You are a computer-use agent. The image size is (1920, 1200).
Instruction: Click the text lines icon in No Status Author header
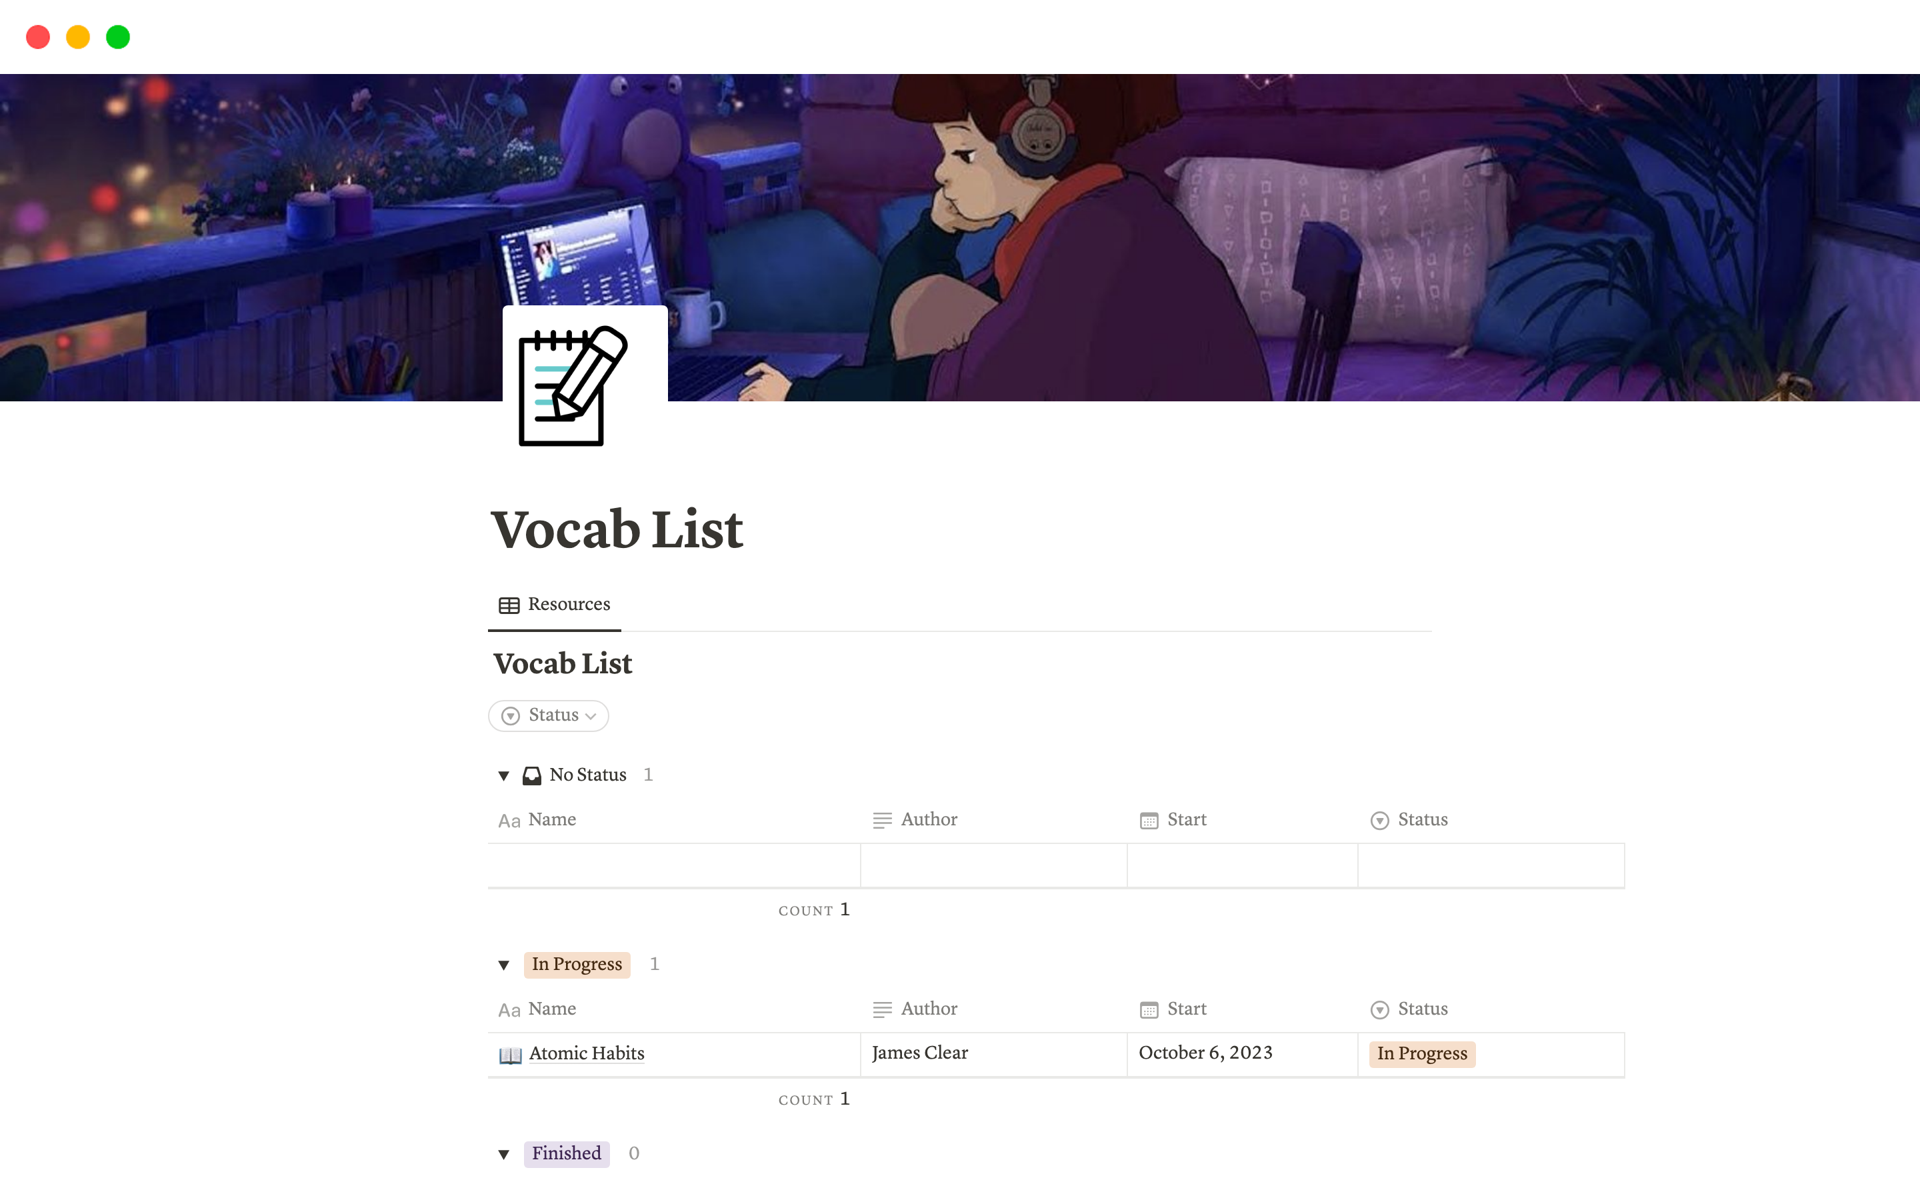(882, 821)
